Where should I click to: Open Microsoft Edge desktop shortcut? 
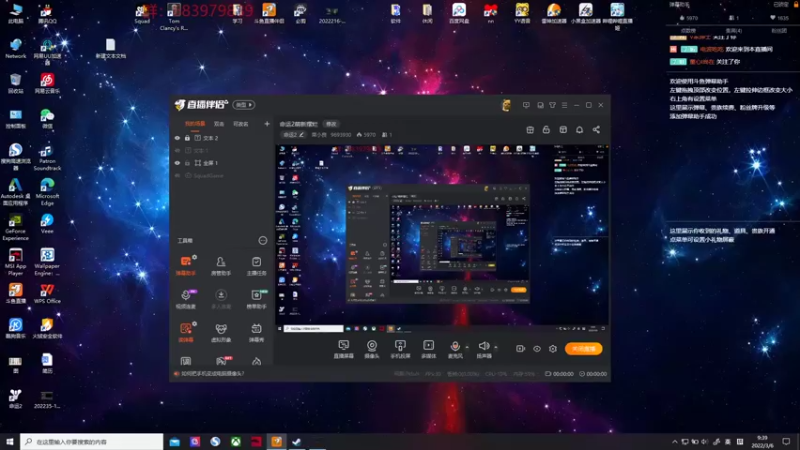[47, 192]
